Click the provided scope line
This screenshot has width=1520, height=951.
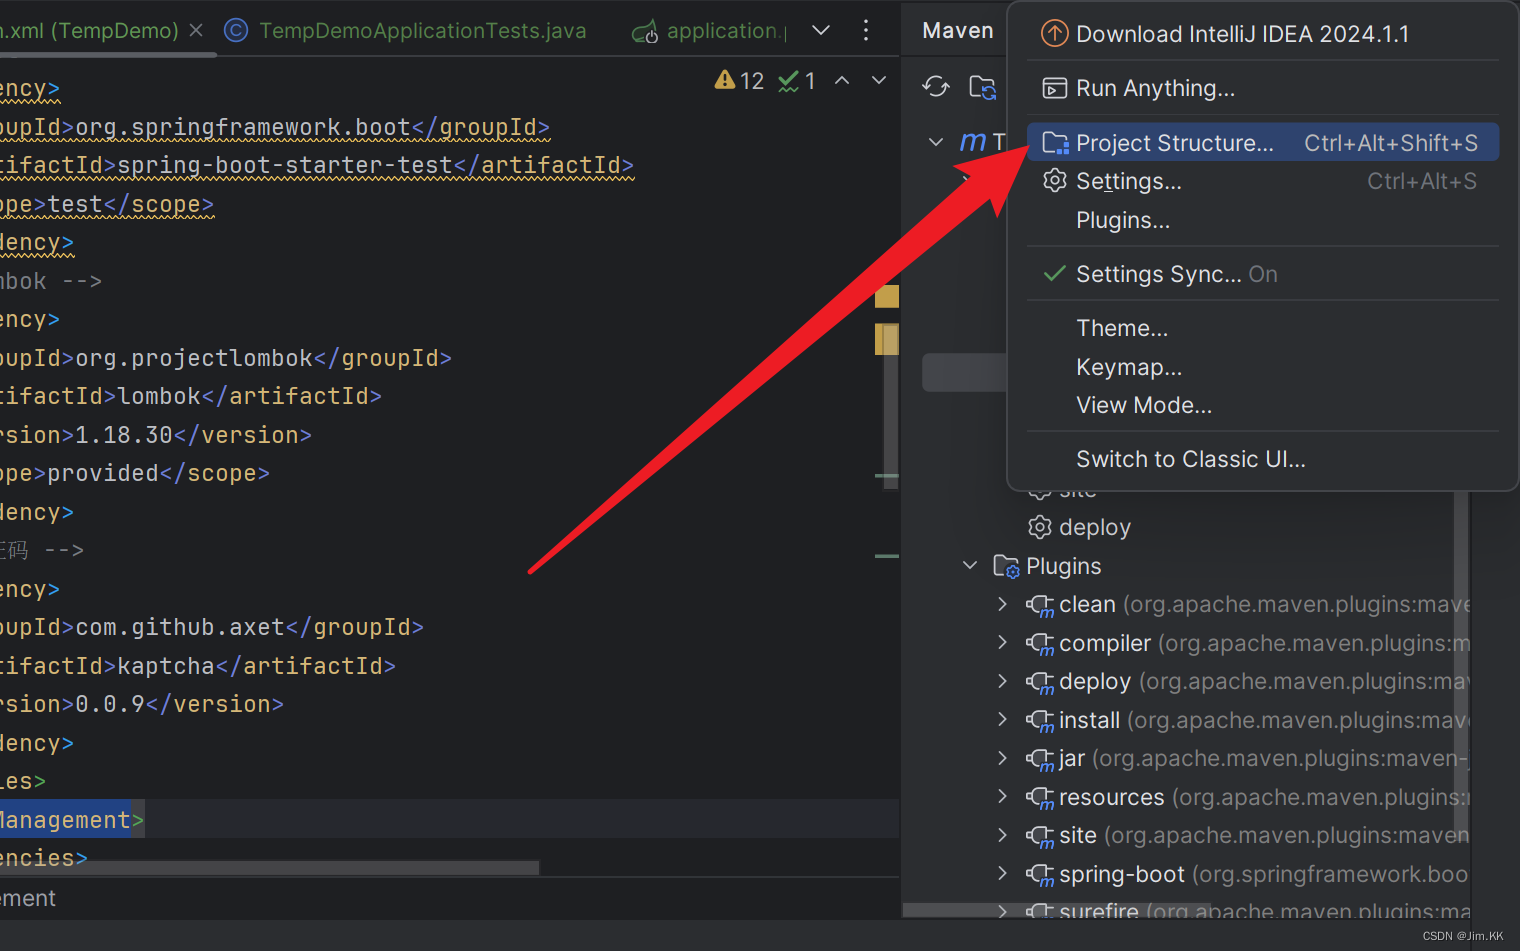pyautogui.click(x=135, y=473)
